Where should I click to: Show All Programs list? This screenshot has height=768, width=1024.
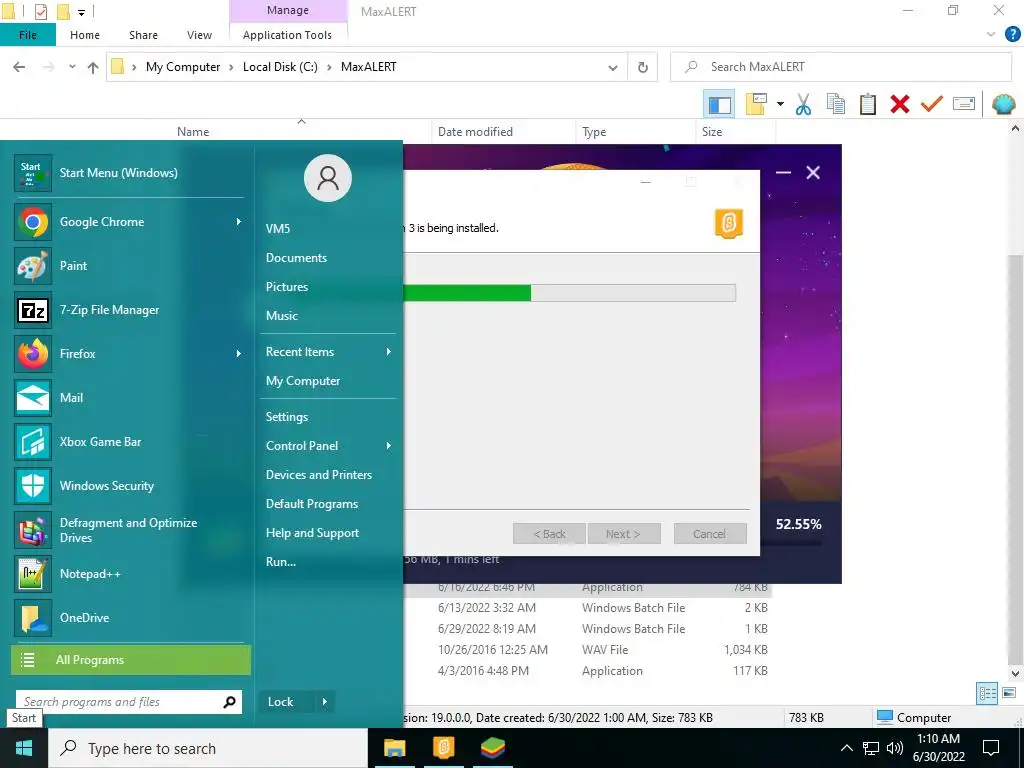point(131,660)
